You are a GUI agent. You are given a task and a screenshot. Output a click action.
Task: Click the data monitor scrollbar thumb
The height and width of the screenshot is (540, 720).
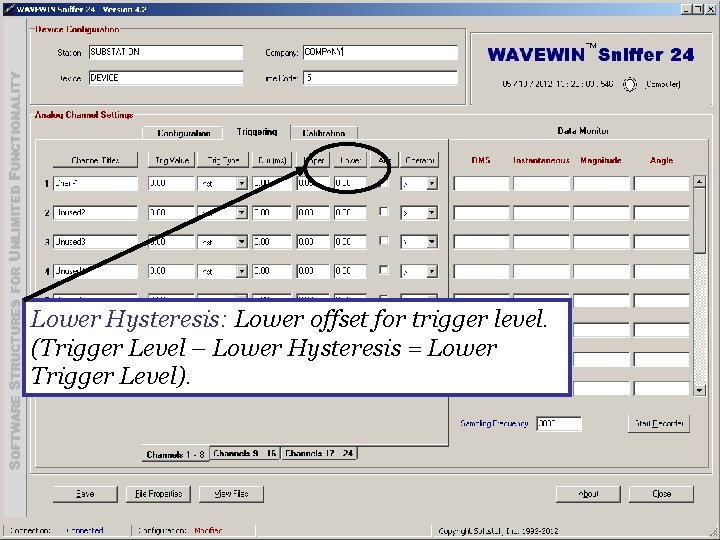point(699,220)
